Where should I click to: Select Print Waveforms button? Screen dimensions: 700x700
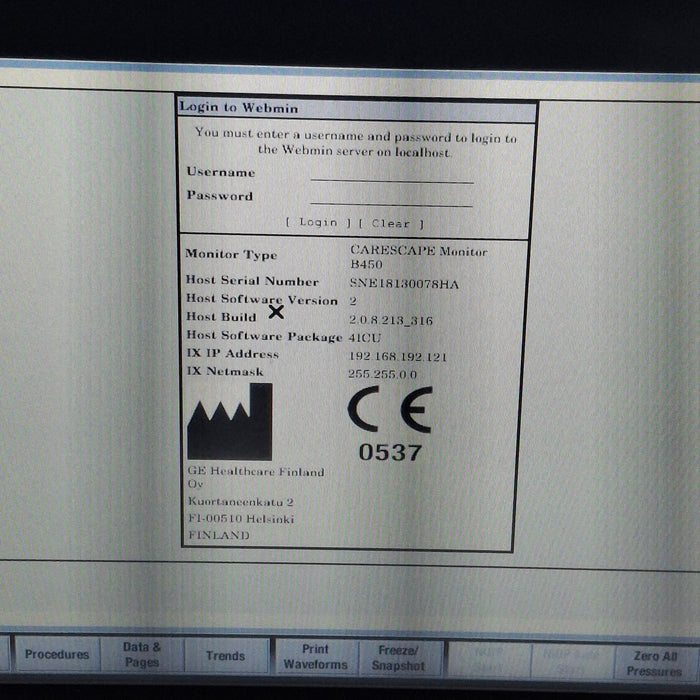pyautogui.click(x=315, y=657)
